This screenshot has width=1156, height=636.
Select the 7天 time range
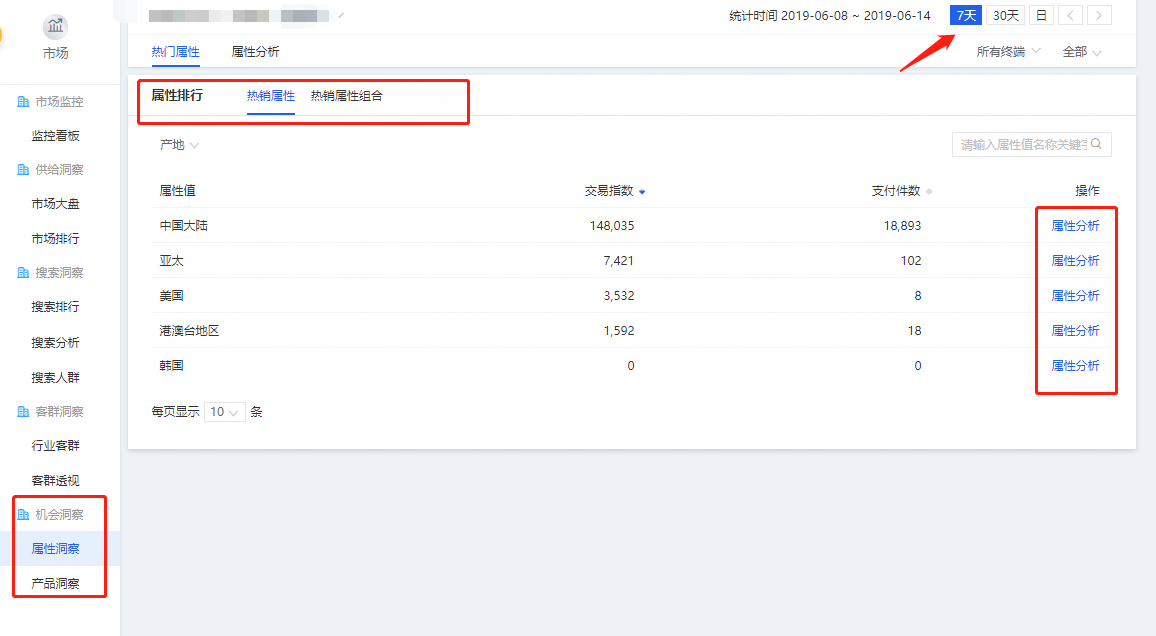965,15
